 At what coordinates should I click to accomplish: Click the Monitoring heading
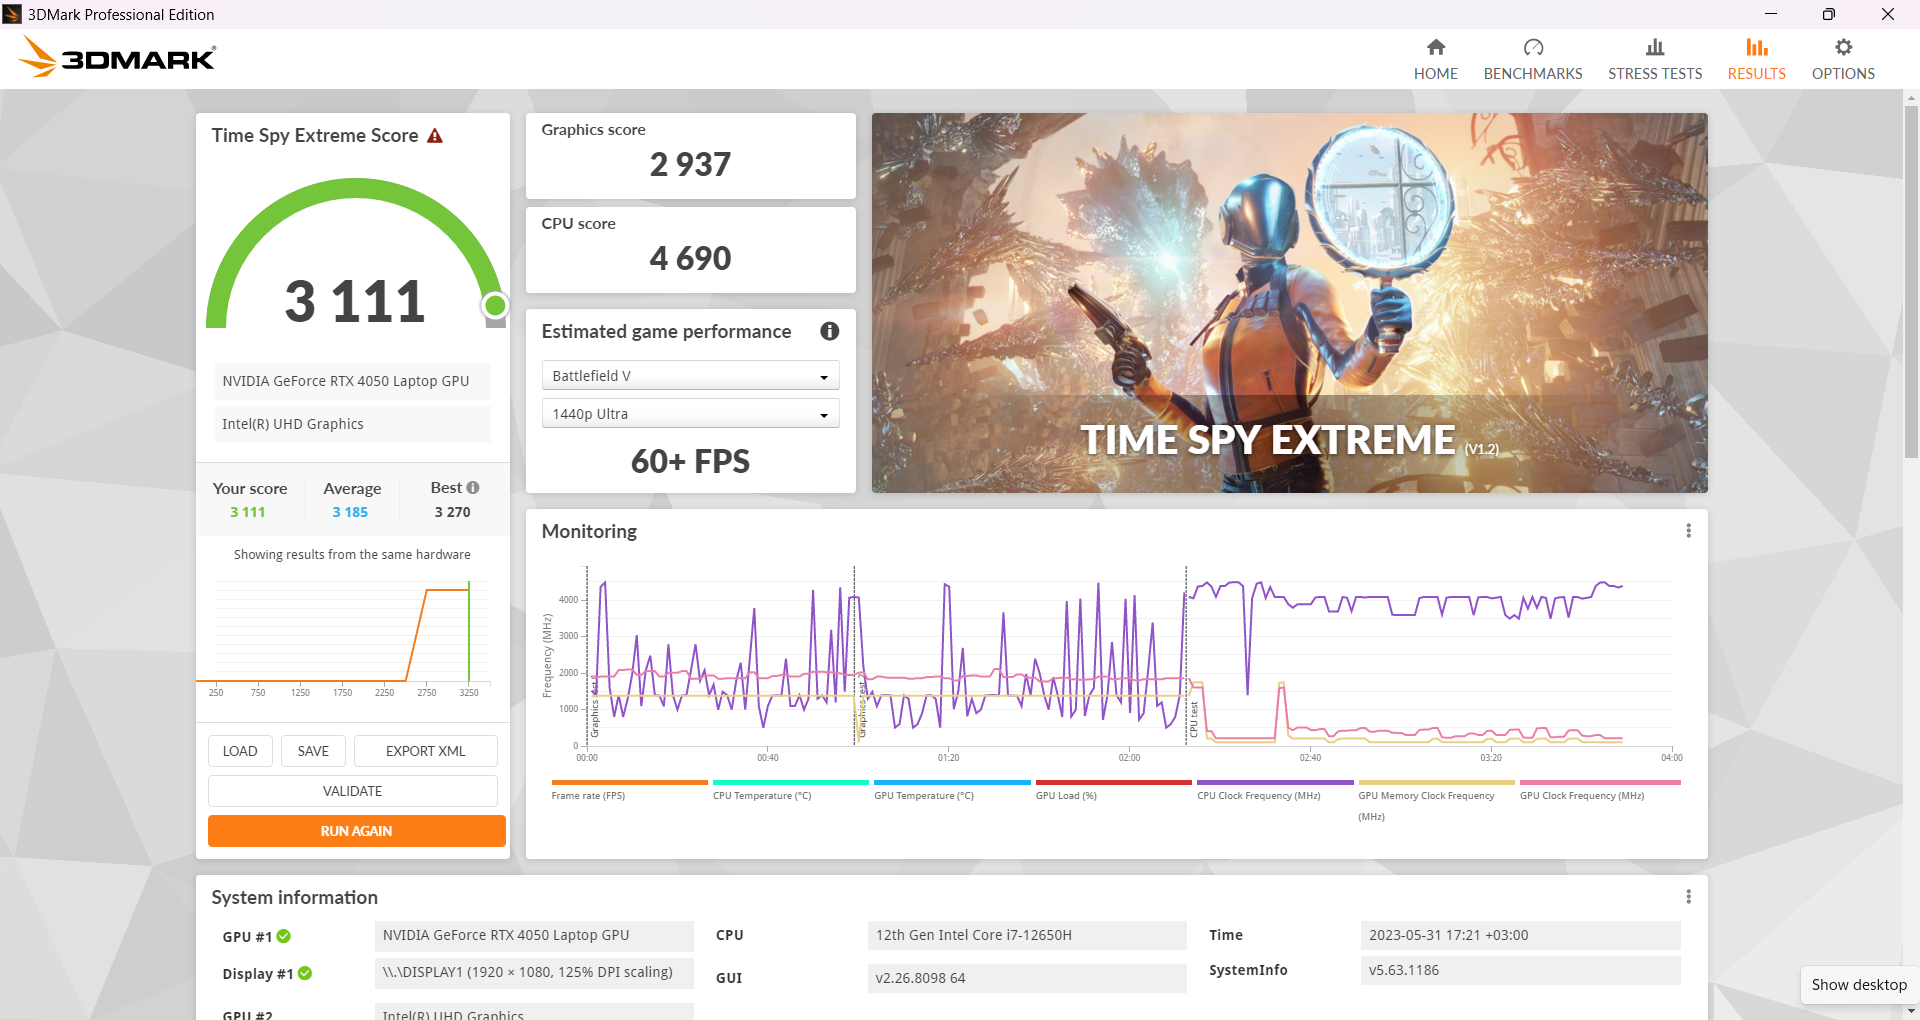[589, 531]
